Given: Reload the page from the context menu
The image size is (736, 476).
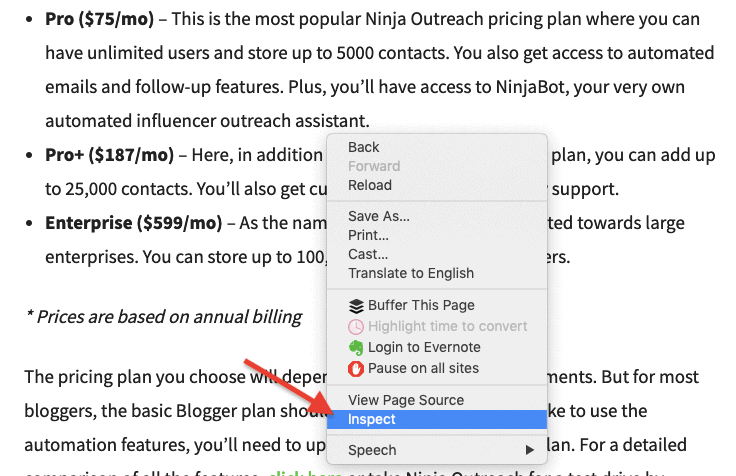Looking at the screenshot, I should click(369, 186).
